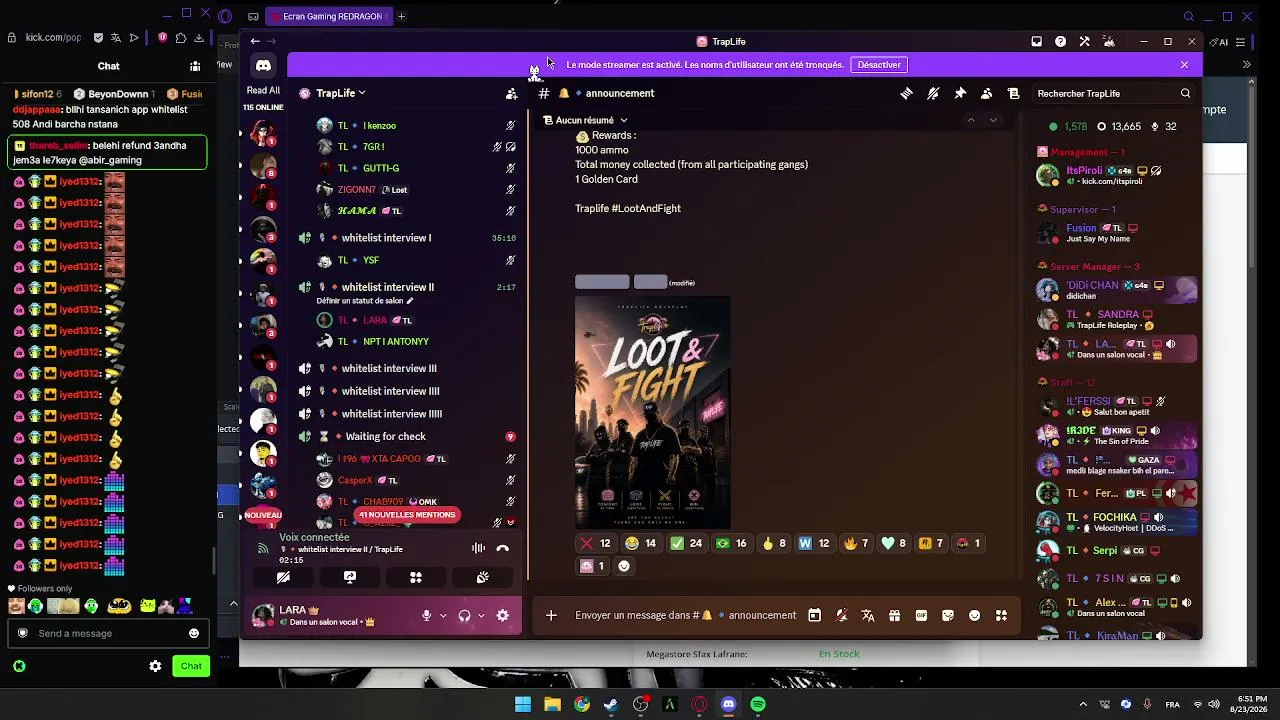Click the NOUVEAU server indicator
The height and width of the screenshot is (720, 1280).
tap(263, 515)
